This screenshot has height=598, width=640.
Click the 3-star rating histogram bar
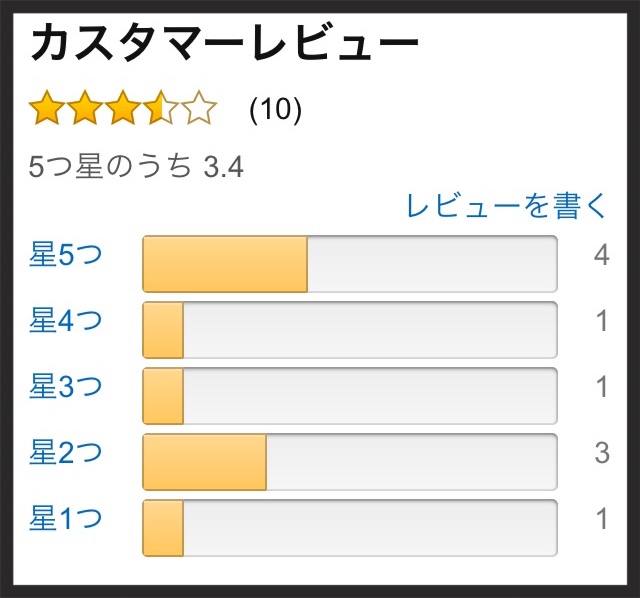click(350, 396)
